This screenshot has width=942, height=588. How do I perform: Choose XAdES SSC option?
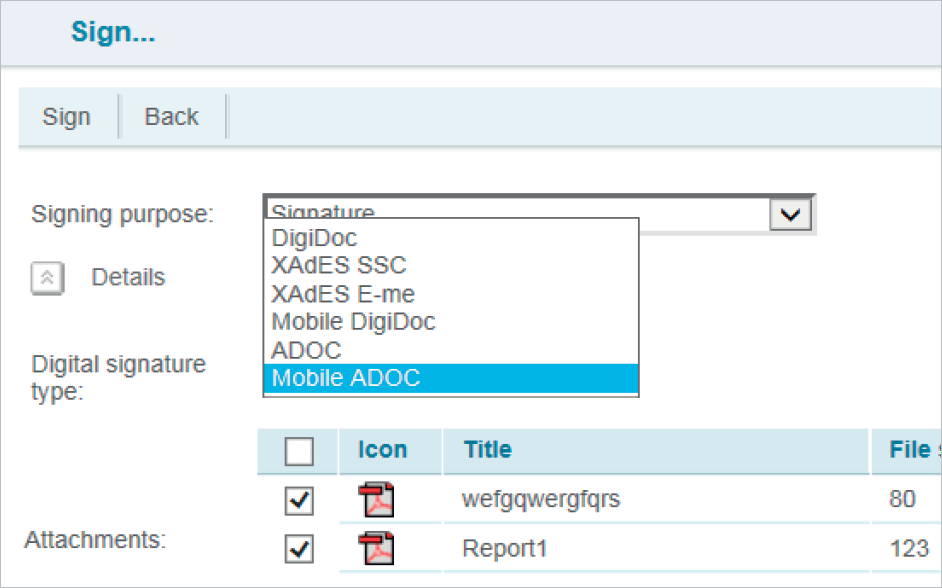point(451,265)
